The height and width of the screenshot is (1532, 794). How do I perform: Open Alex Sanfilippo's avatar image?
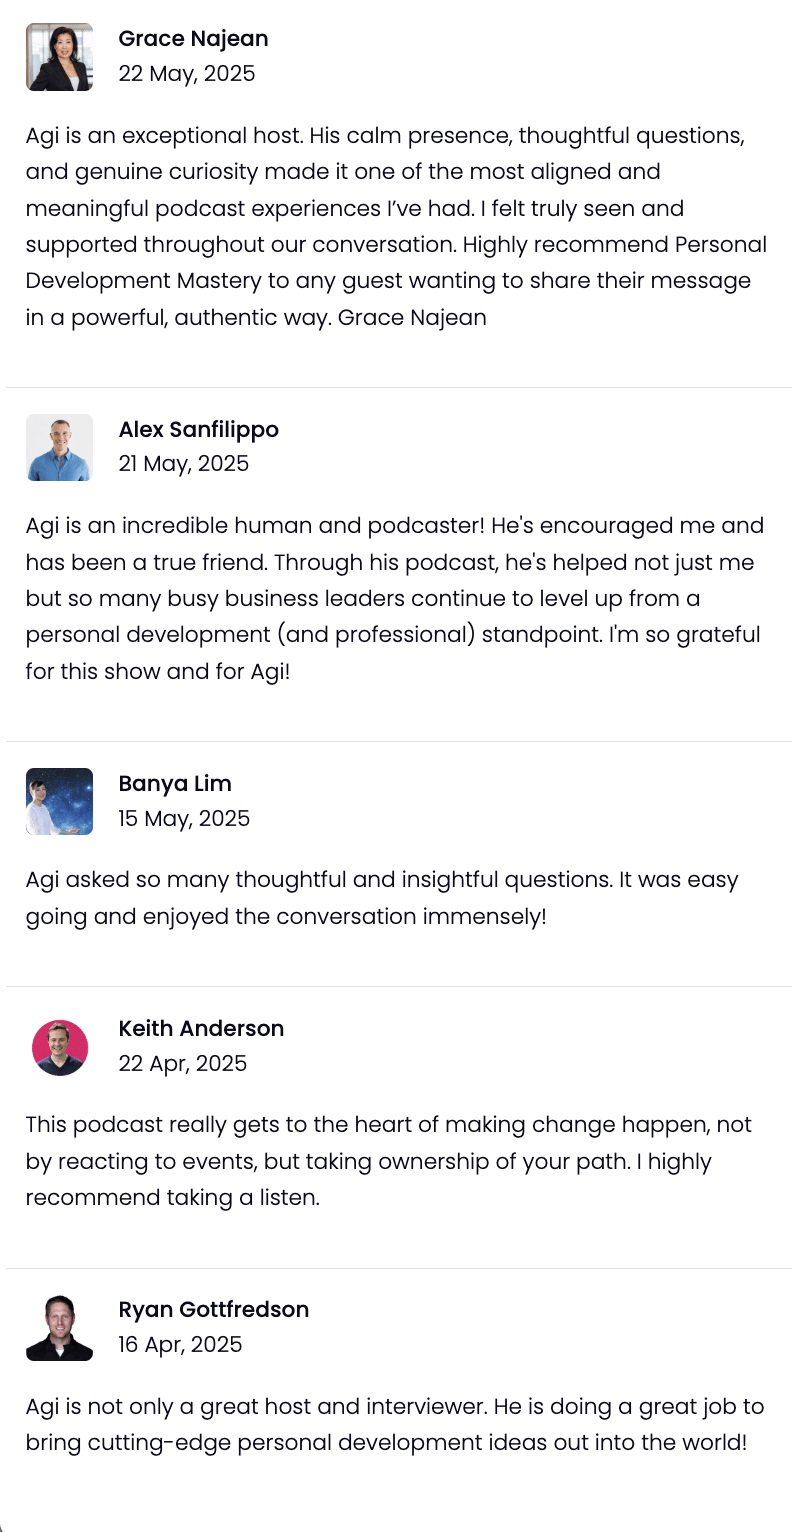[x=59, y=447]
